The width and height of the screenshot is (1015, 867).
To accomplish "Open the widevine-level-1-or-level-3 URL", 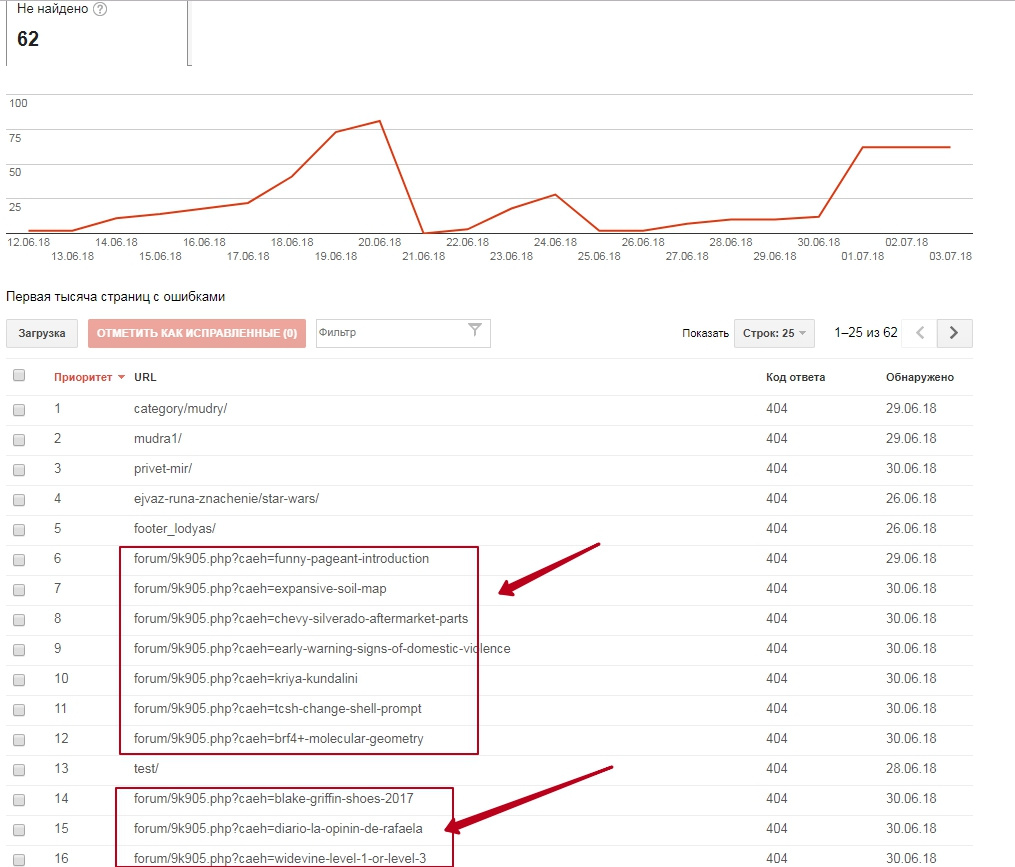I will [280, 859].
